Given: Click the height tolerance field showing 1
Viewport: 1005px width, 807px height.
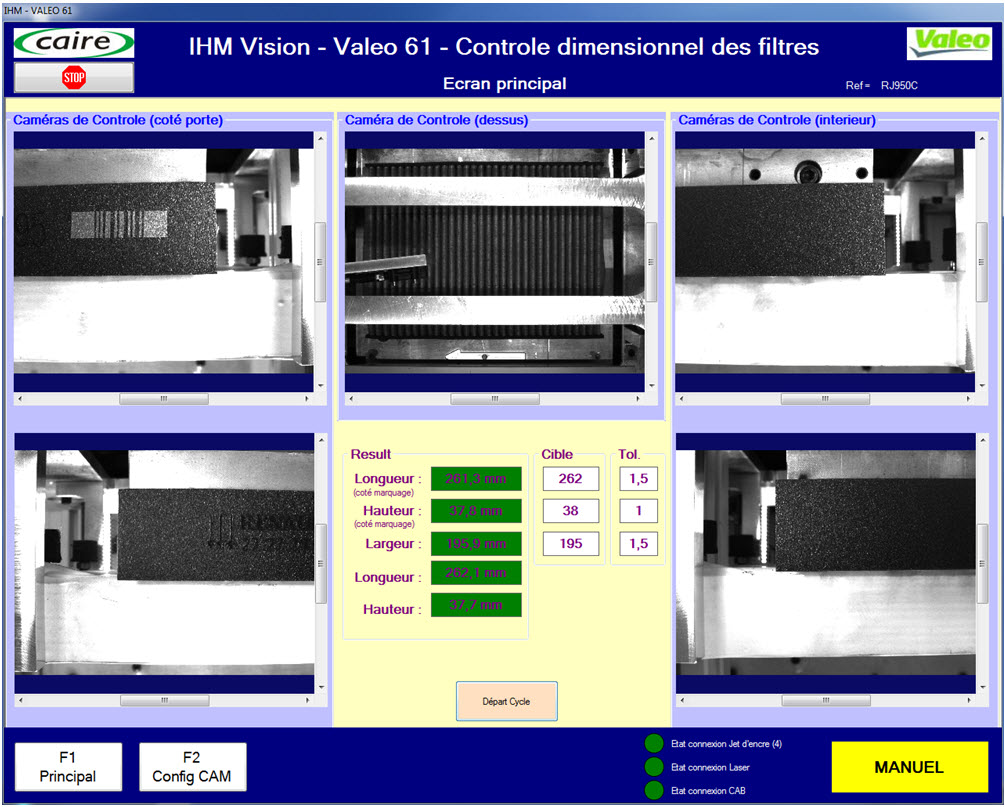Looking at the screenshot, I should (638, 511).
